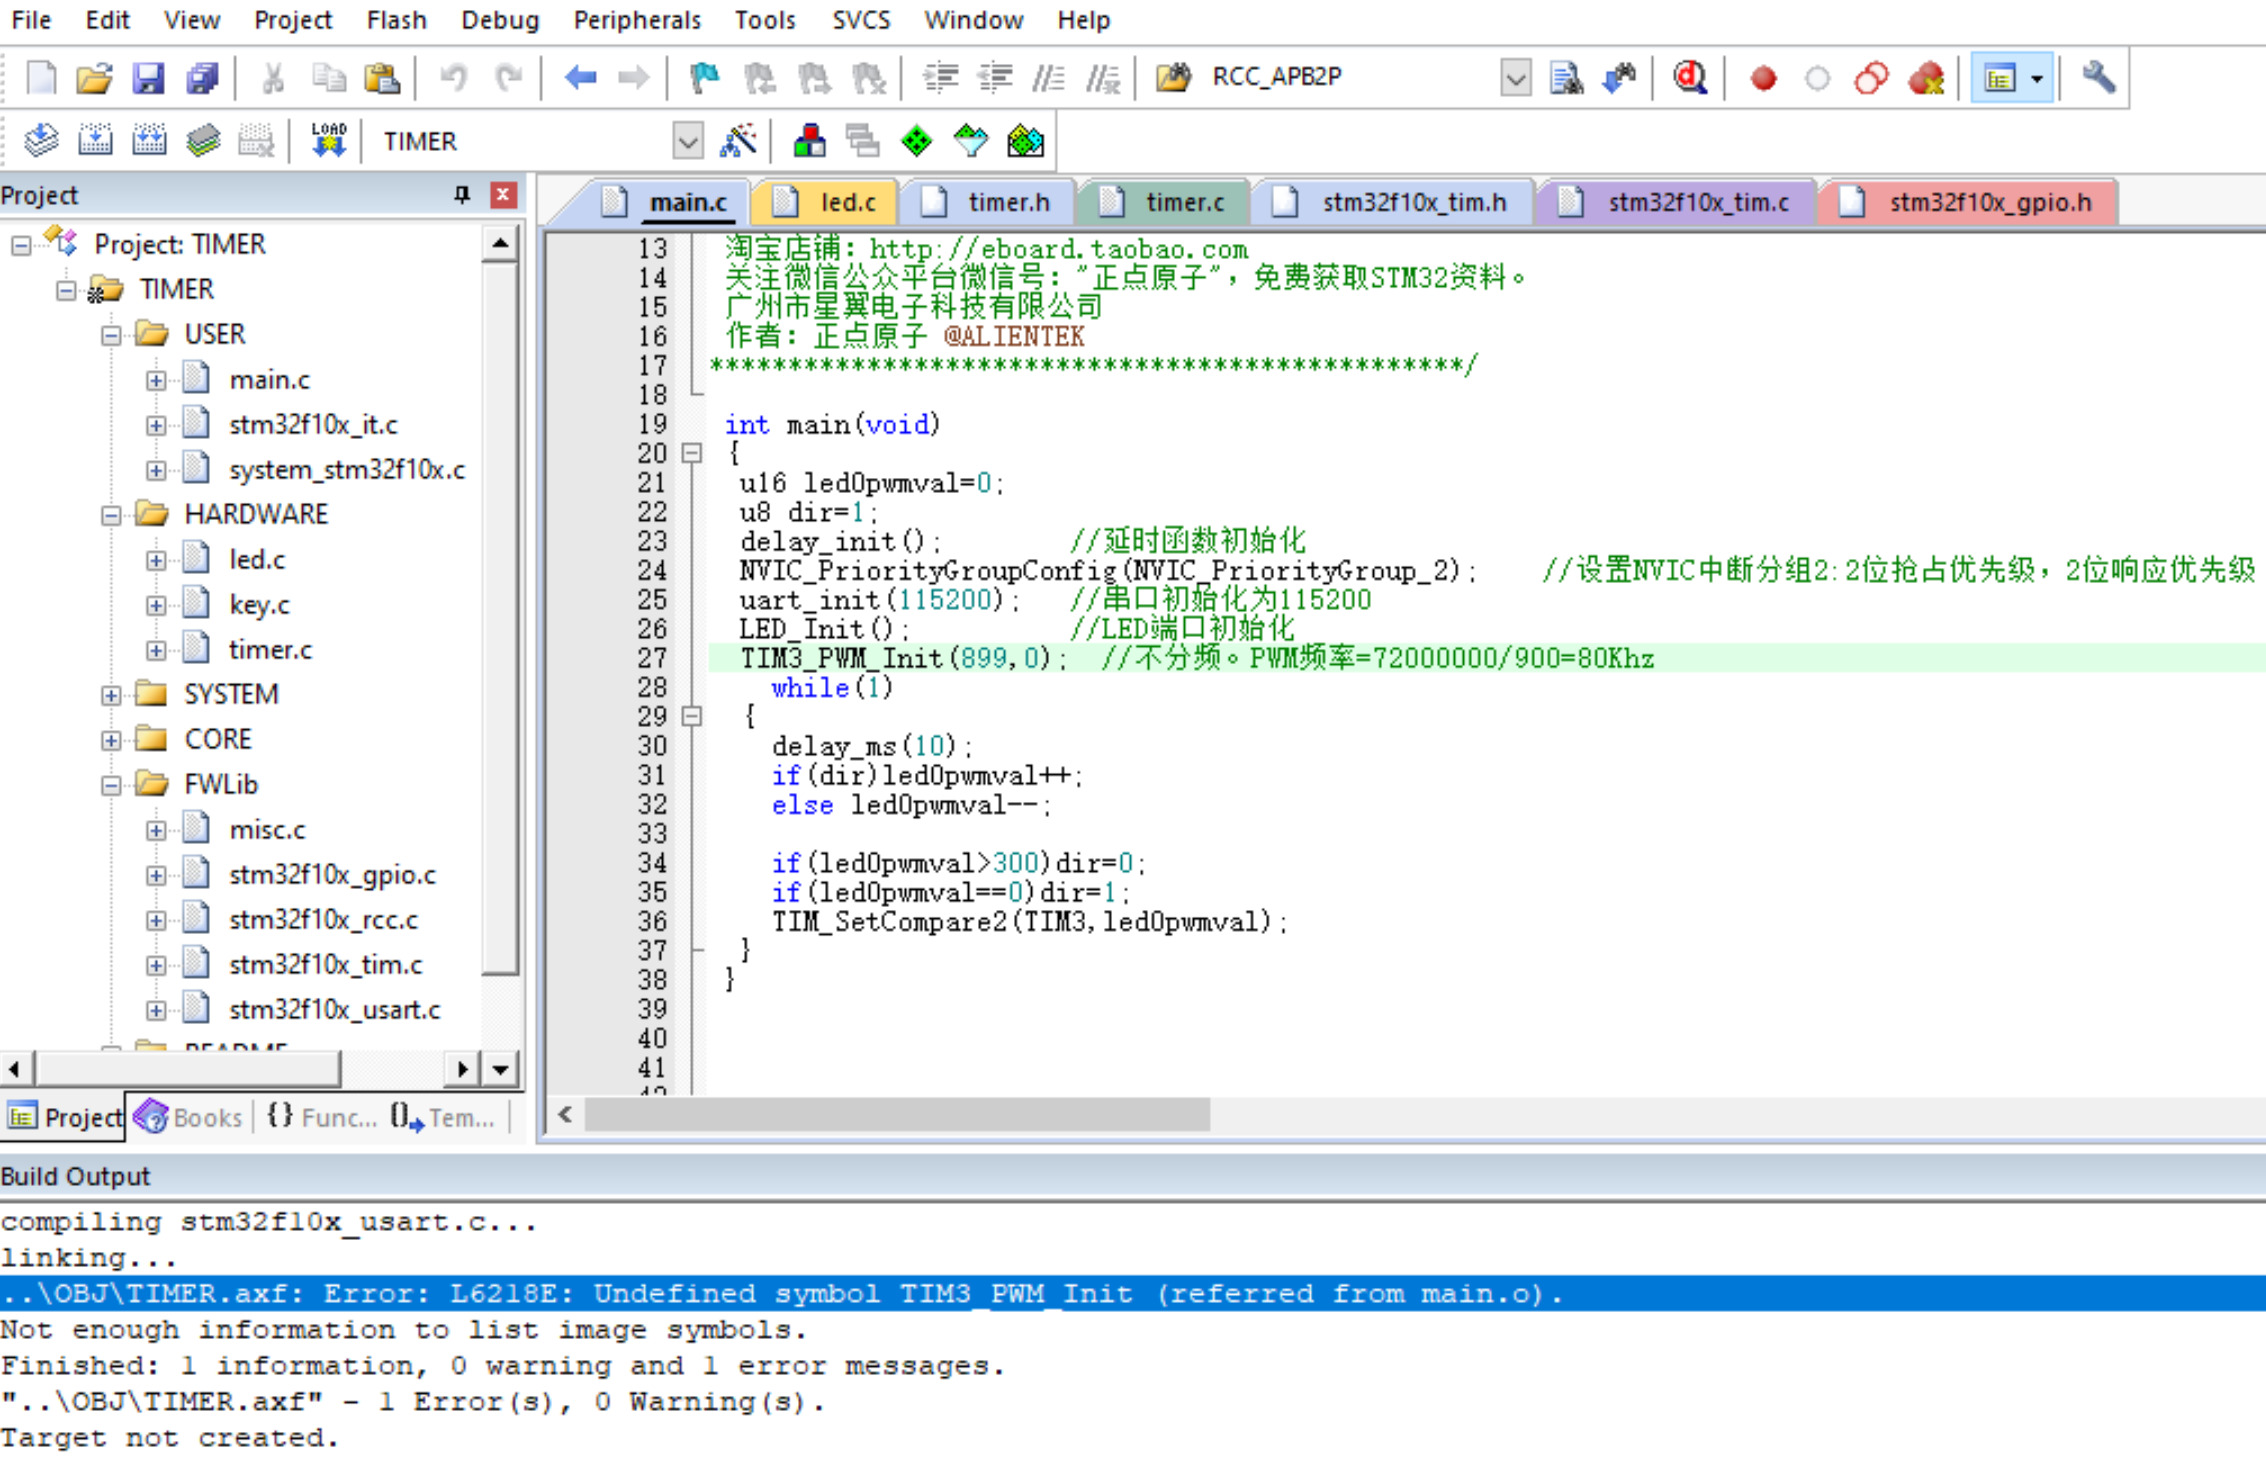The width and height of the screenshot is (2266, 1457).
Task: Insert a breakpoint with the red circle icon
Action: pyautogui.click(x=1763, y=77)
